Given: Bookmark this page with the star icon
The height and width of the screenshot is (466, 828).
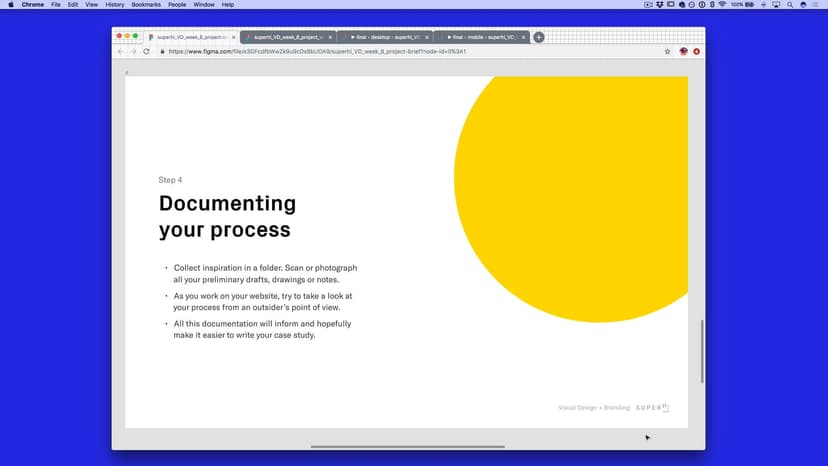Looking at the screenshot, I should point(667,52).
